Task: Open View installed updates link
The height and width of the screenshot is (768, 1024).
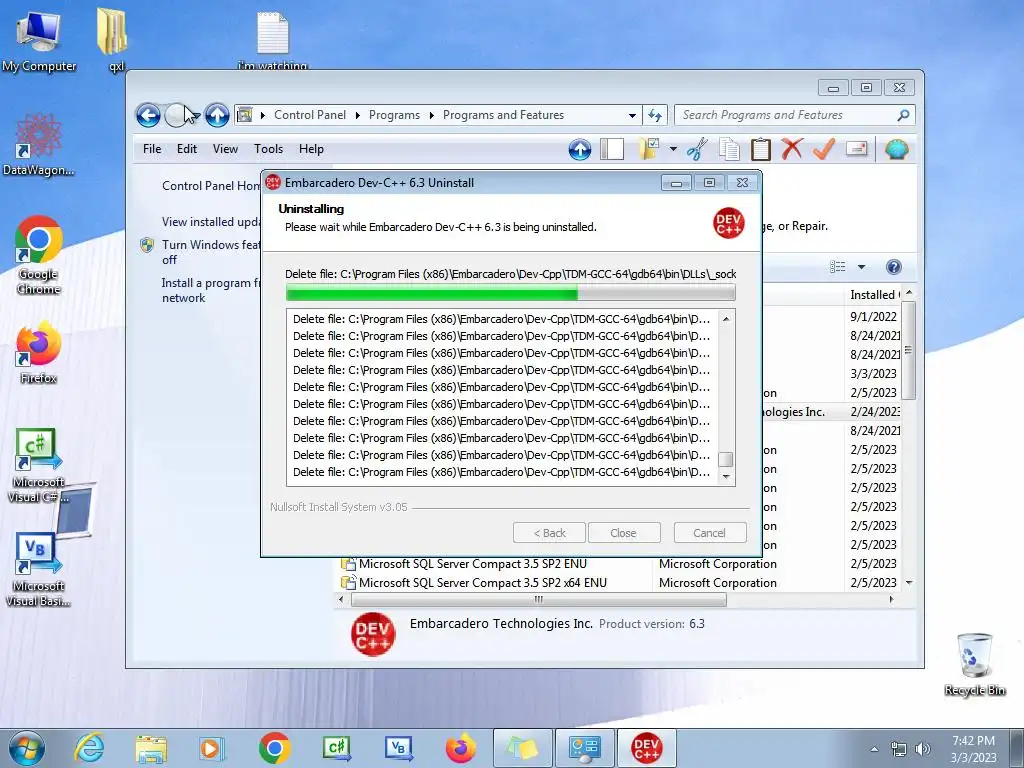Action: [x=211, y=222]
